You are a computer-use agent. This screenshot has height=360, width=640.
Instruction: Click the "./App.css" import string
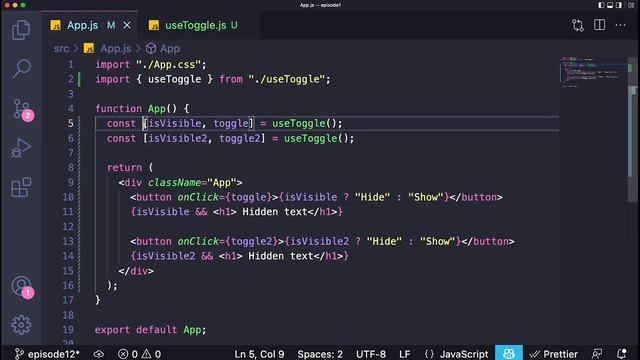(169, 64)
